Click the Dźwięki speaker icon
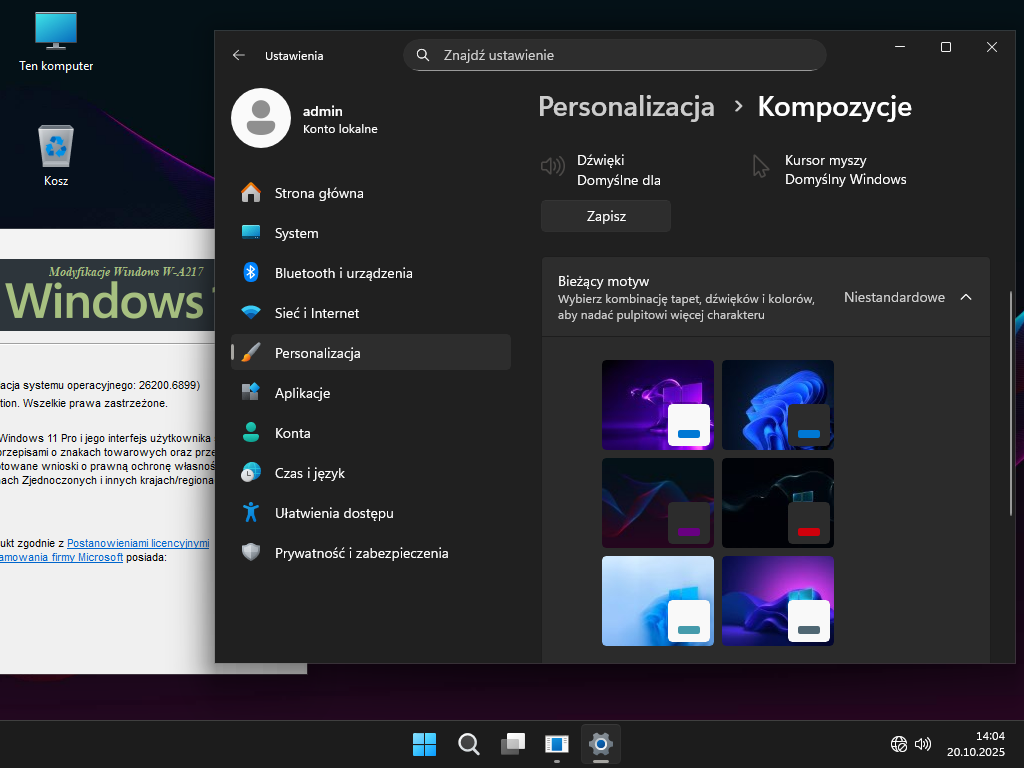Viewport: 1024px width, 768px height. [552, 166]
